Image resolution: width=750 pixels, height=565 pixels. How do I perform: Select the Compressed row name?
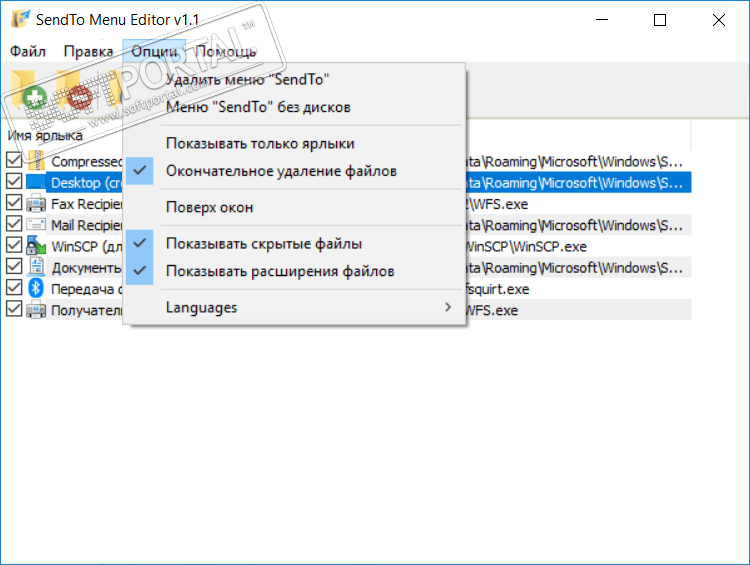point(87,162)
